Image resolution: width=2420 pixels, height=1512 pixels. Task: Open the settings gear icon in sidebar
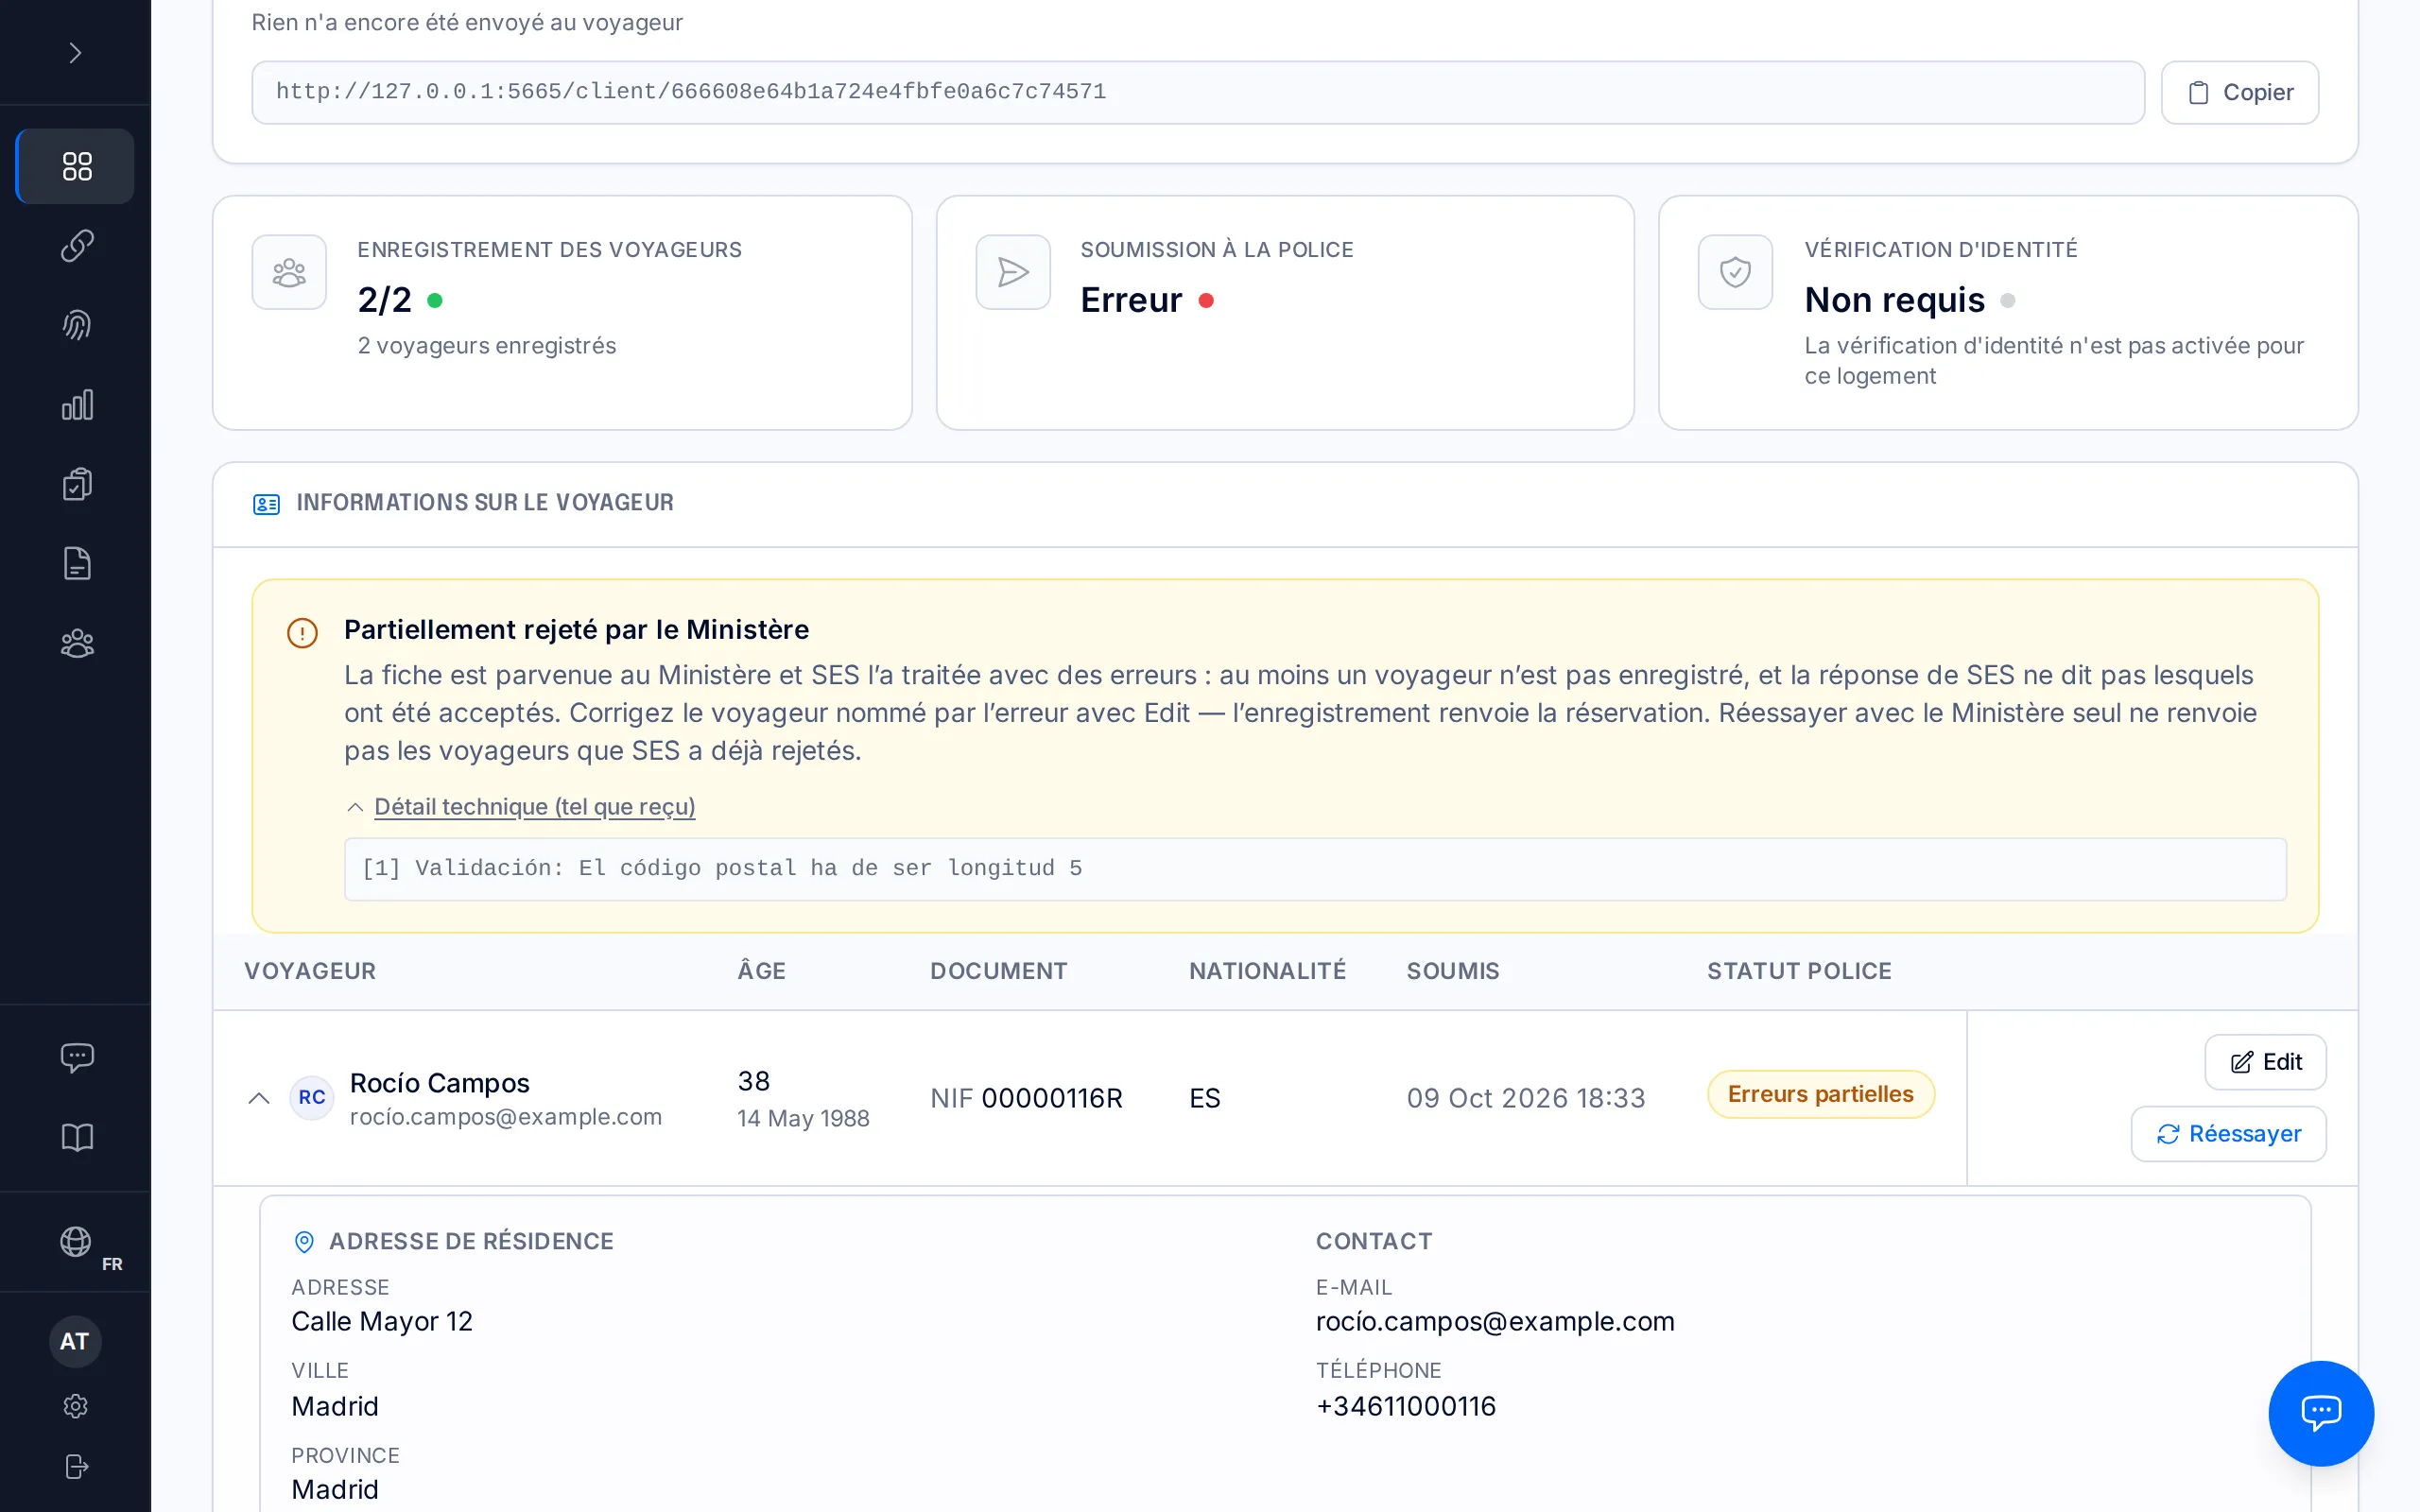76,1406
